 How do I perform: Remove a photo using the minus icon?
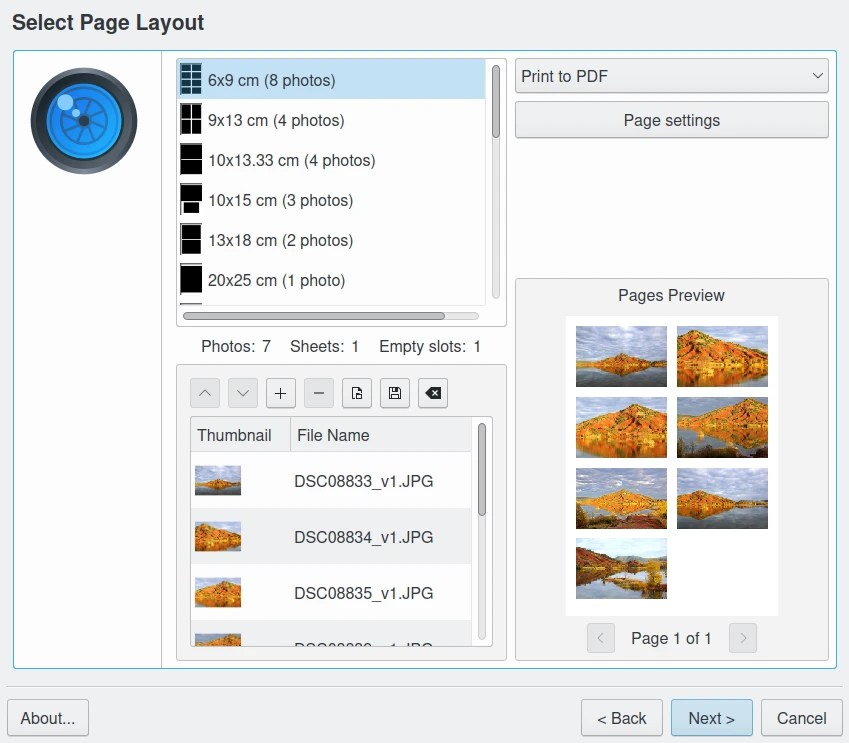click(x=318, y=392)
